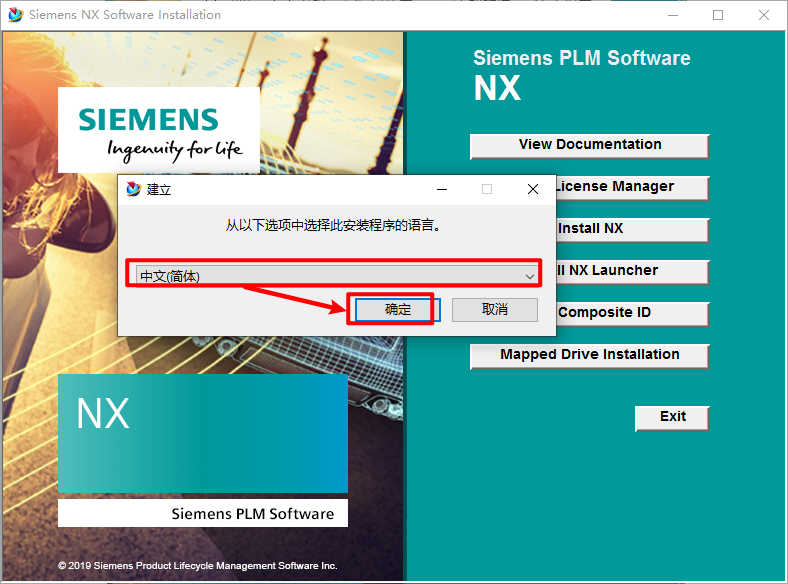Click the 取消 cancel button
788x584 pixels.
tap(495, 309)
